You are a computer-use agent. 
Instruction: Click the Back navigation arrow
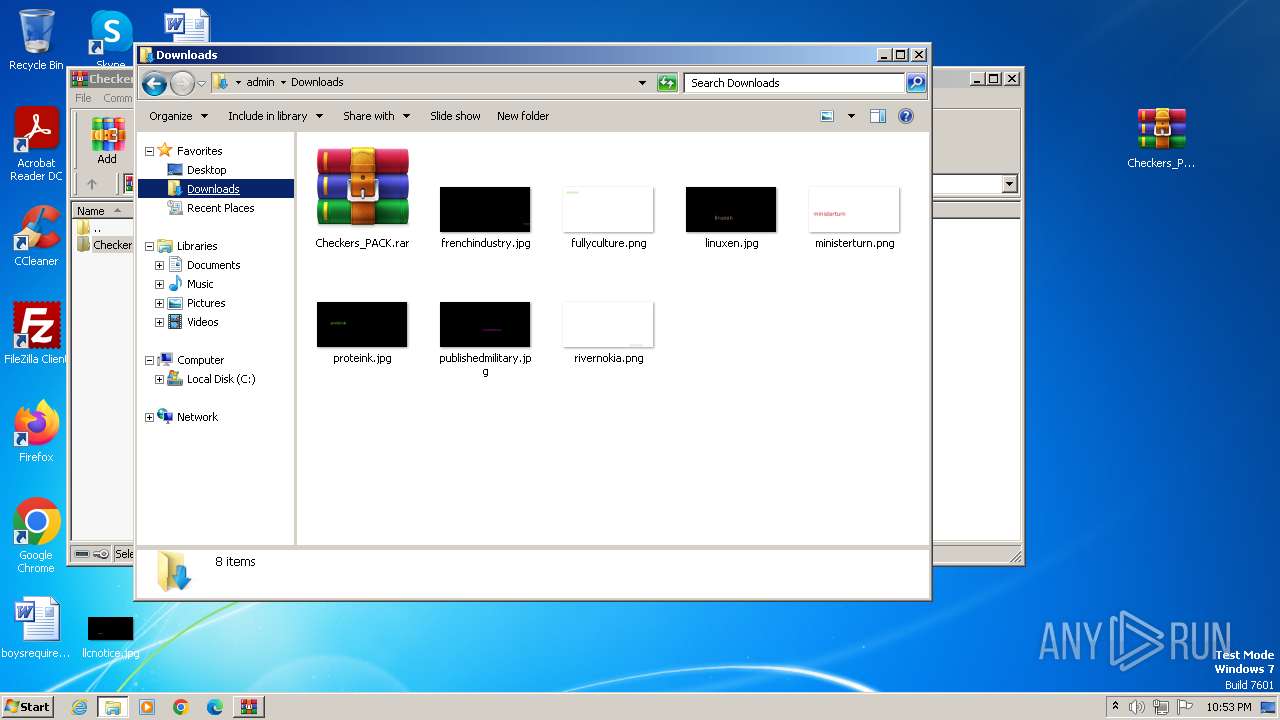154,83
